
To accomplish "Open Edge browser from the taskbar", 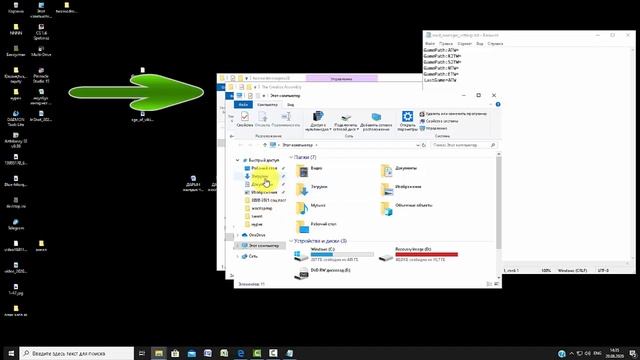I will 241,353.
